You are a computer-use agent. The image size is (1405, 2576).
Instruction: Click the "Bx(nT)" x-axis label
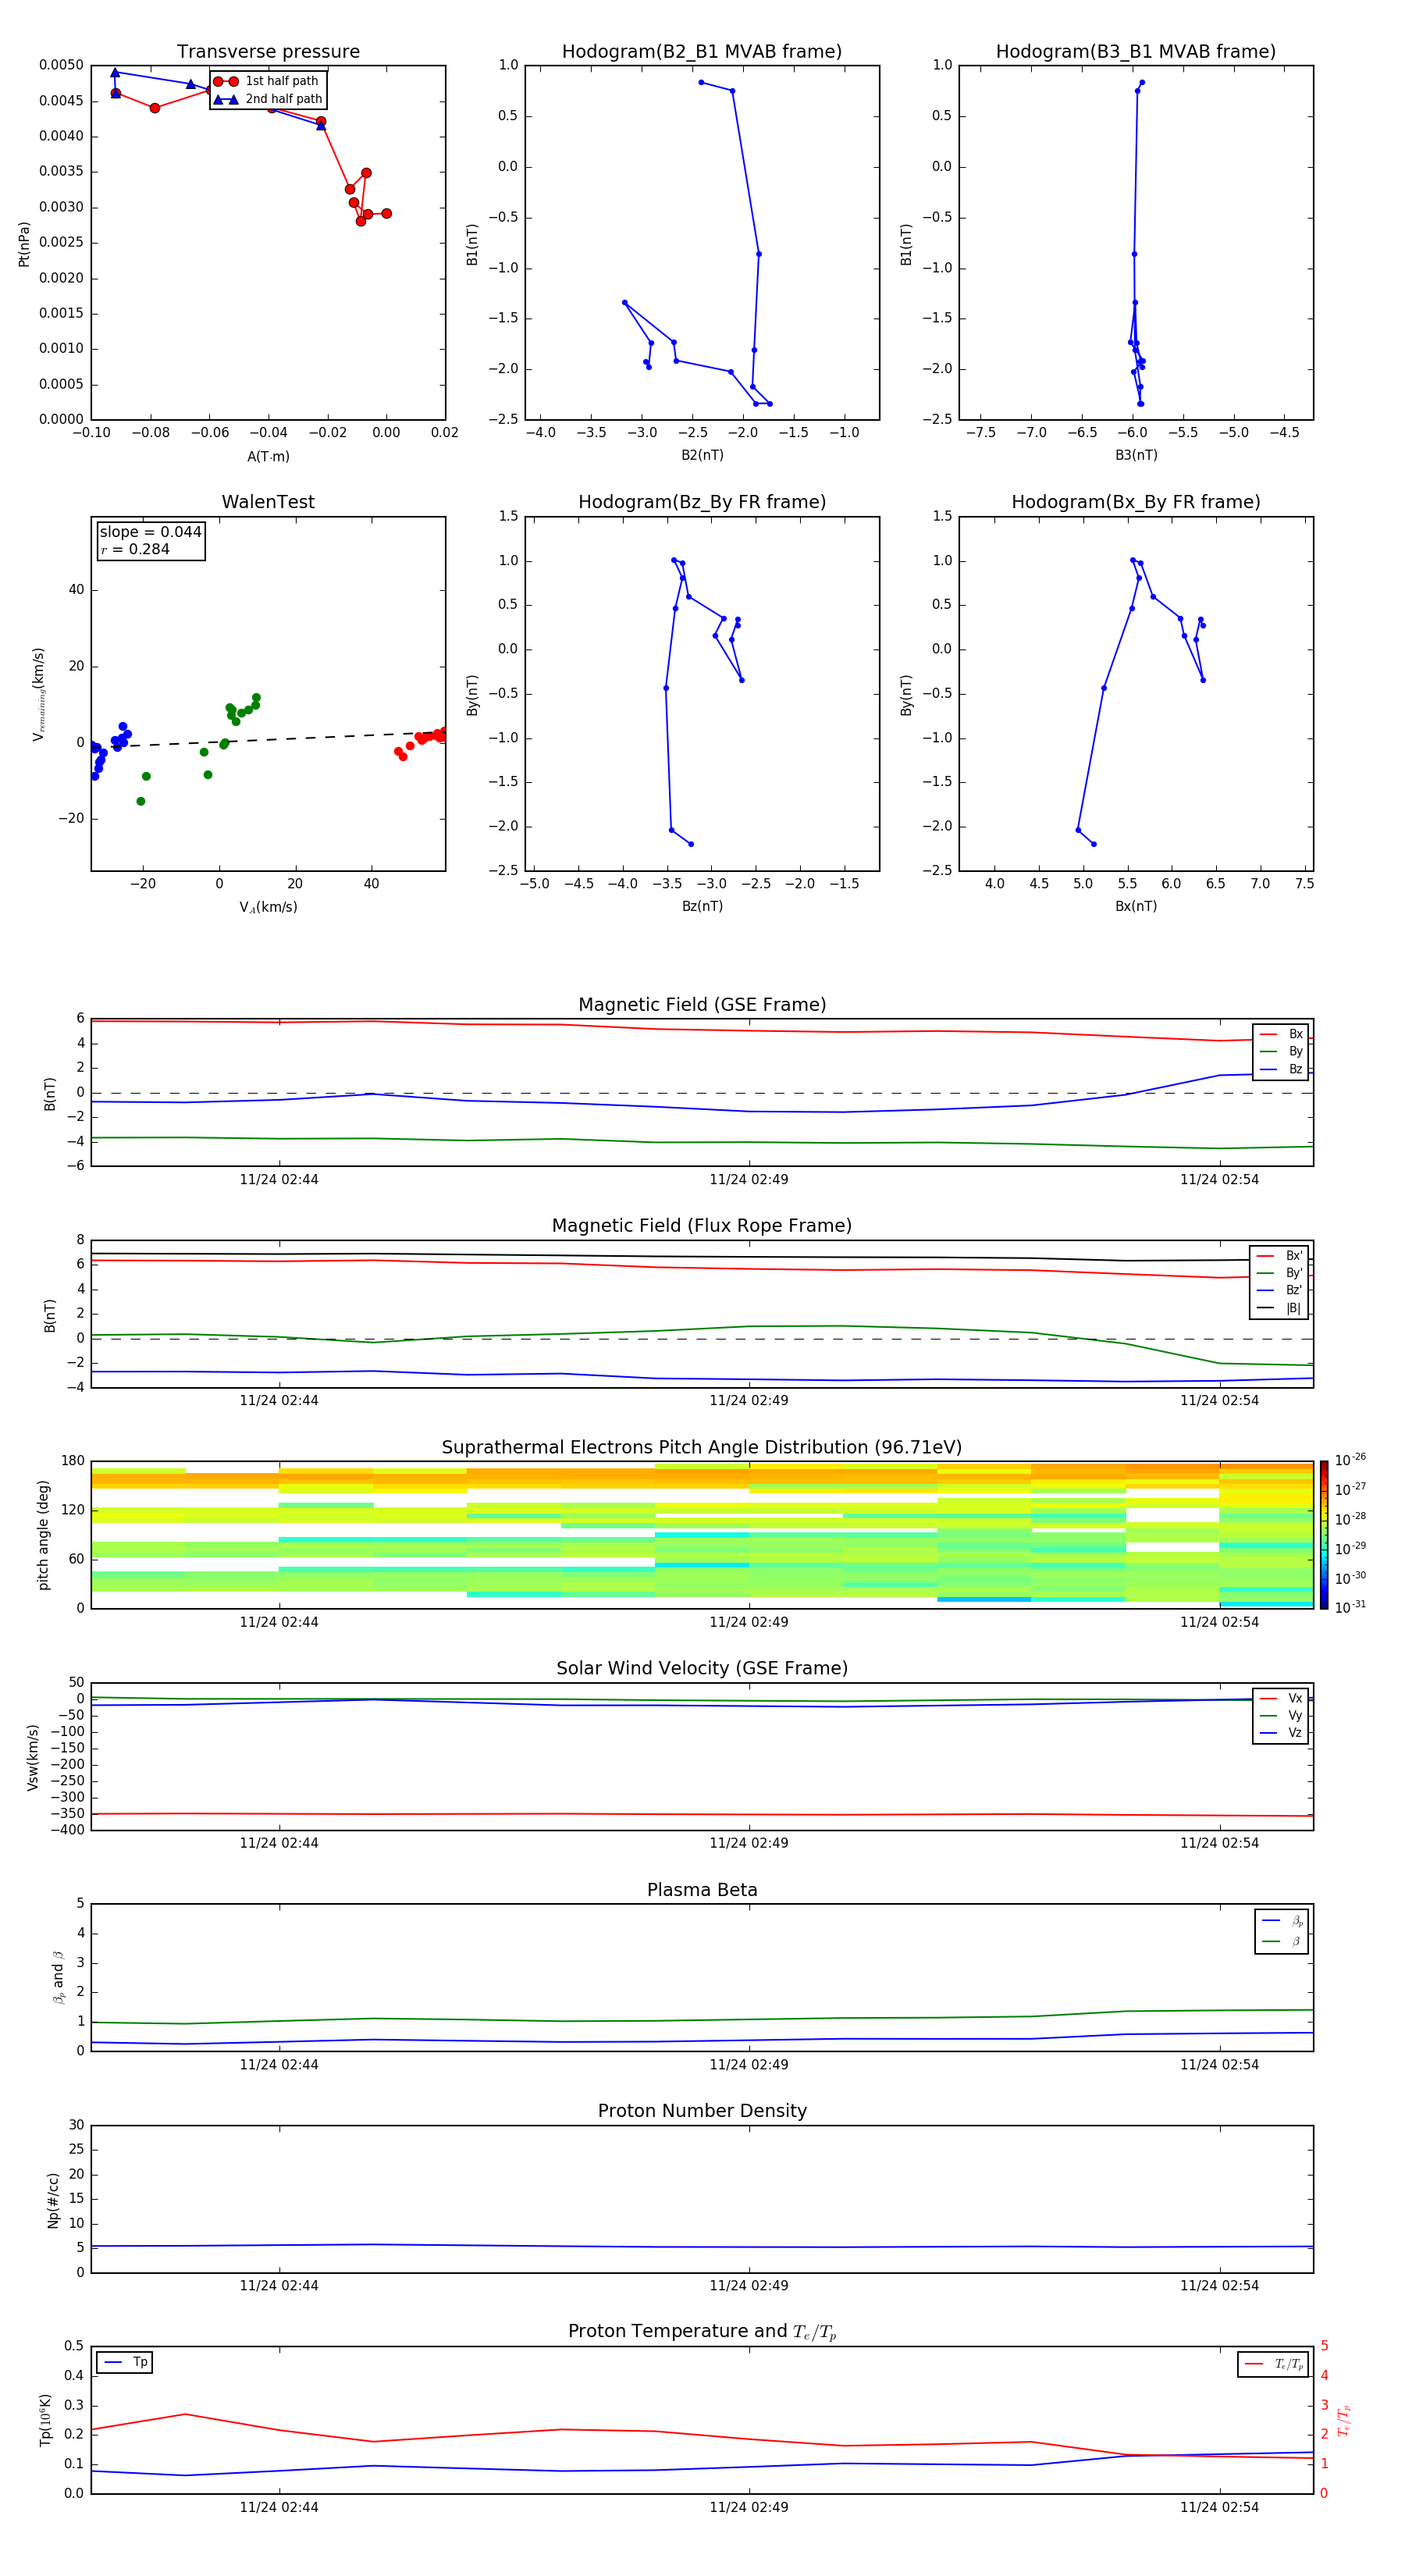click(1136, 906)
